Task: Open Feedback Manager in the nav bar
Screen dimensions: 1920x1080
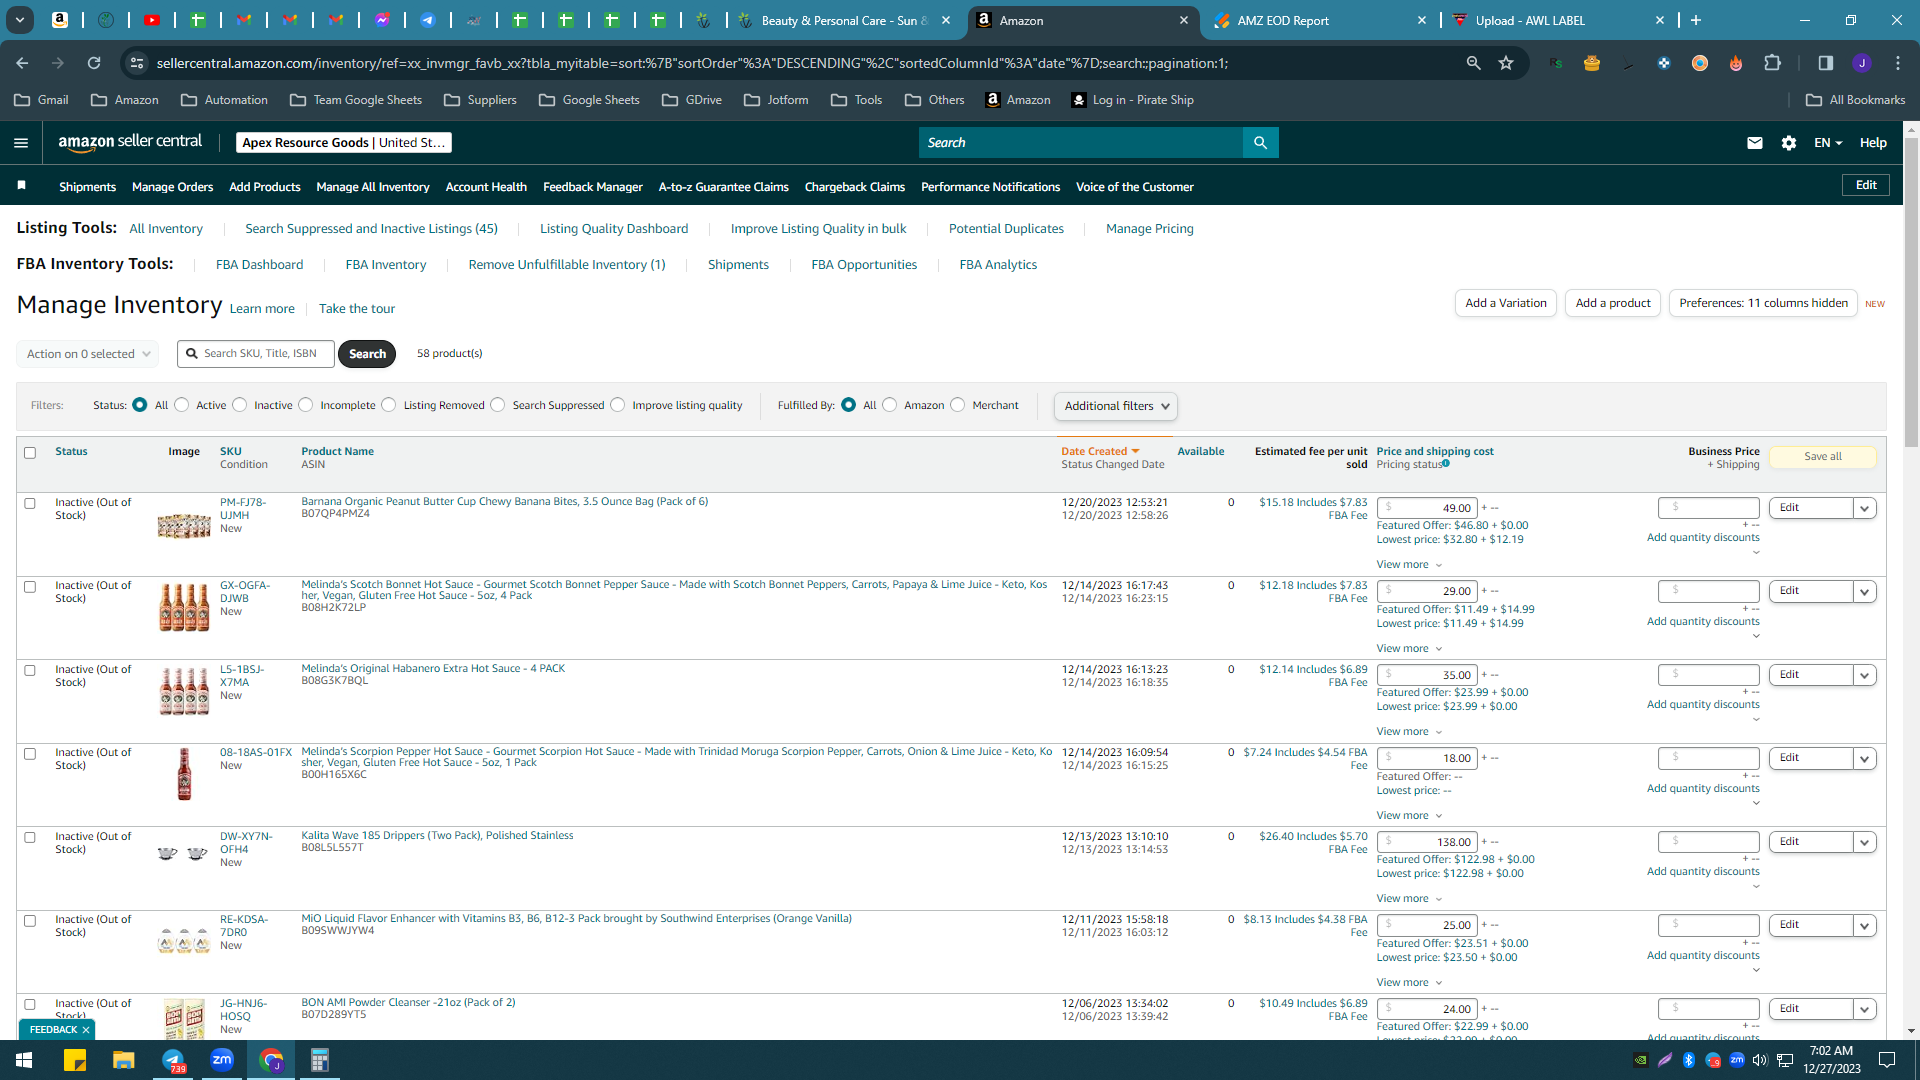Action: pyautogui.click(x=593, y=187)
